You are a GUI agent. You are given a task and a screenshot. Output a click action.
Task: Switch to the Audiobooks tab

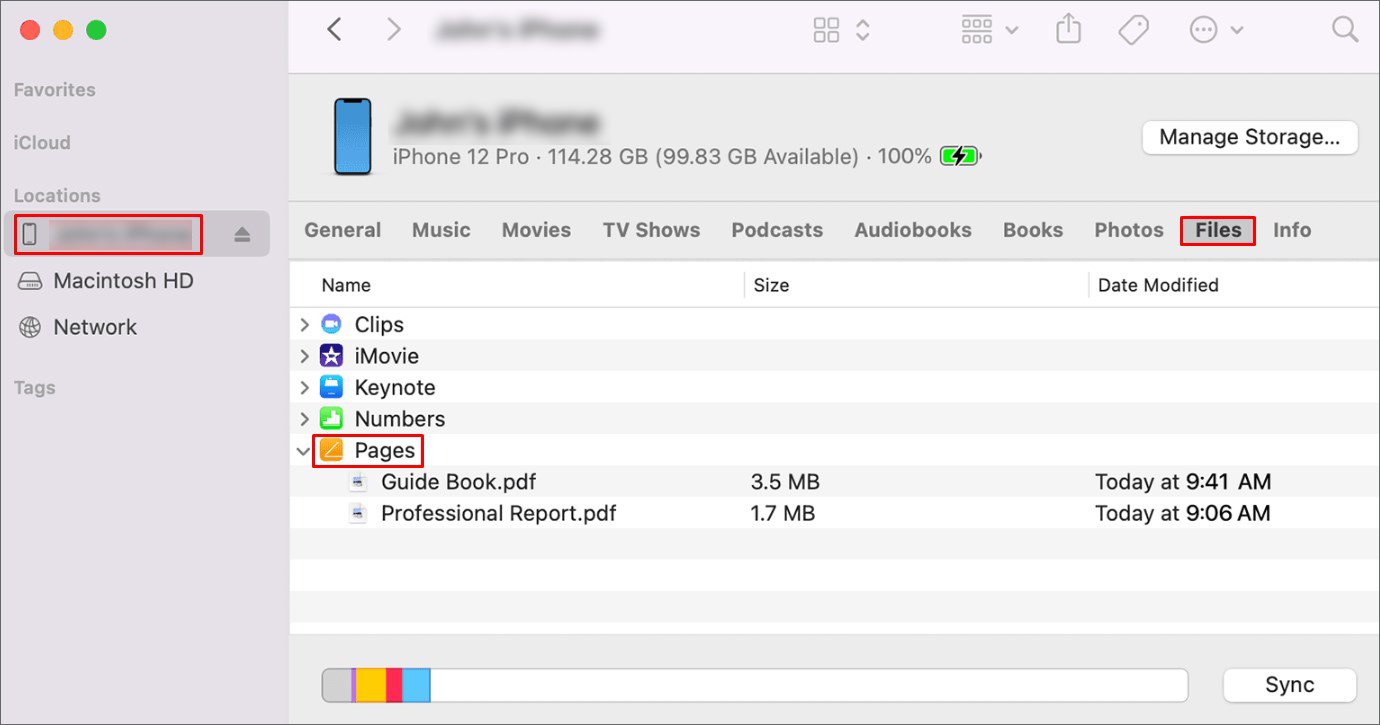[x=913, y=230]
